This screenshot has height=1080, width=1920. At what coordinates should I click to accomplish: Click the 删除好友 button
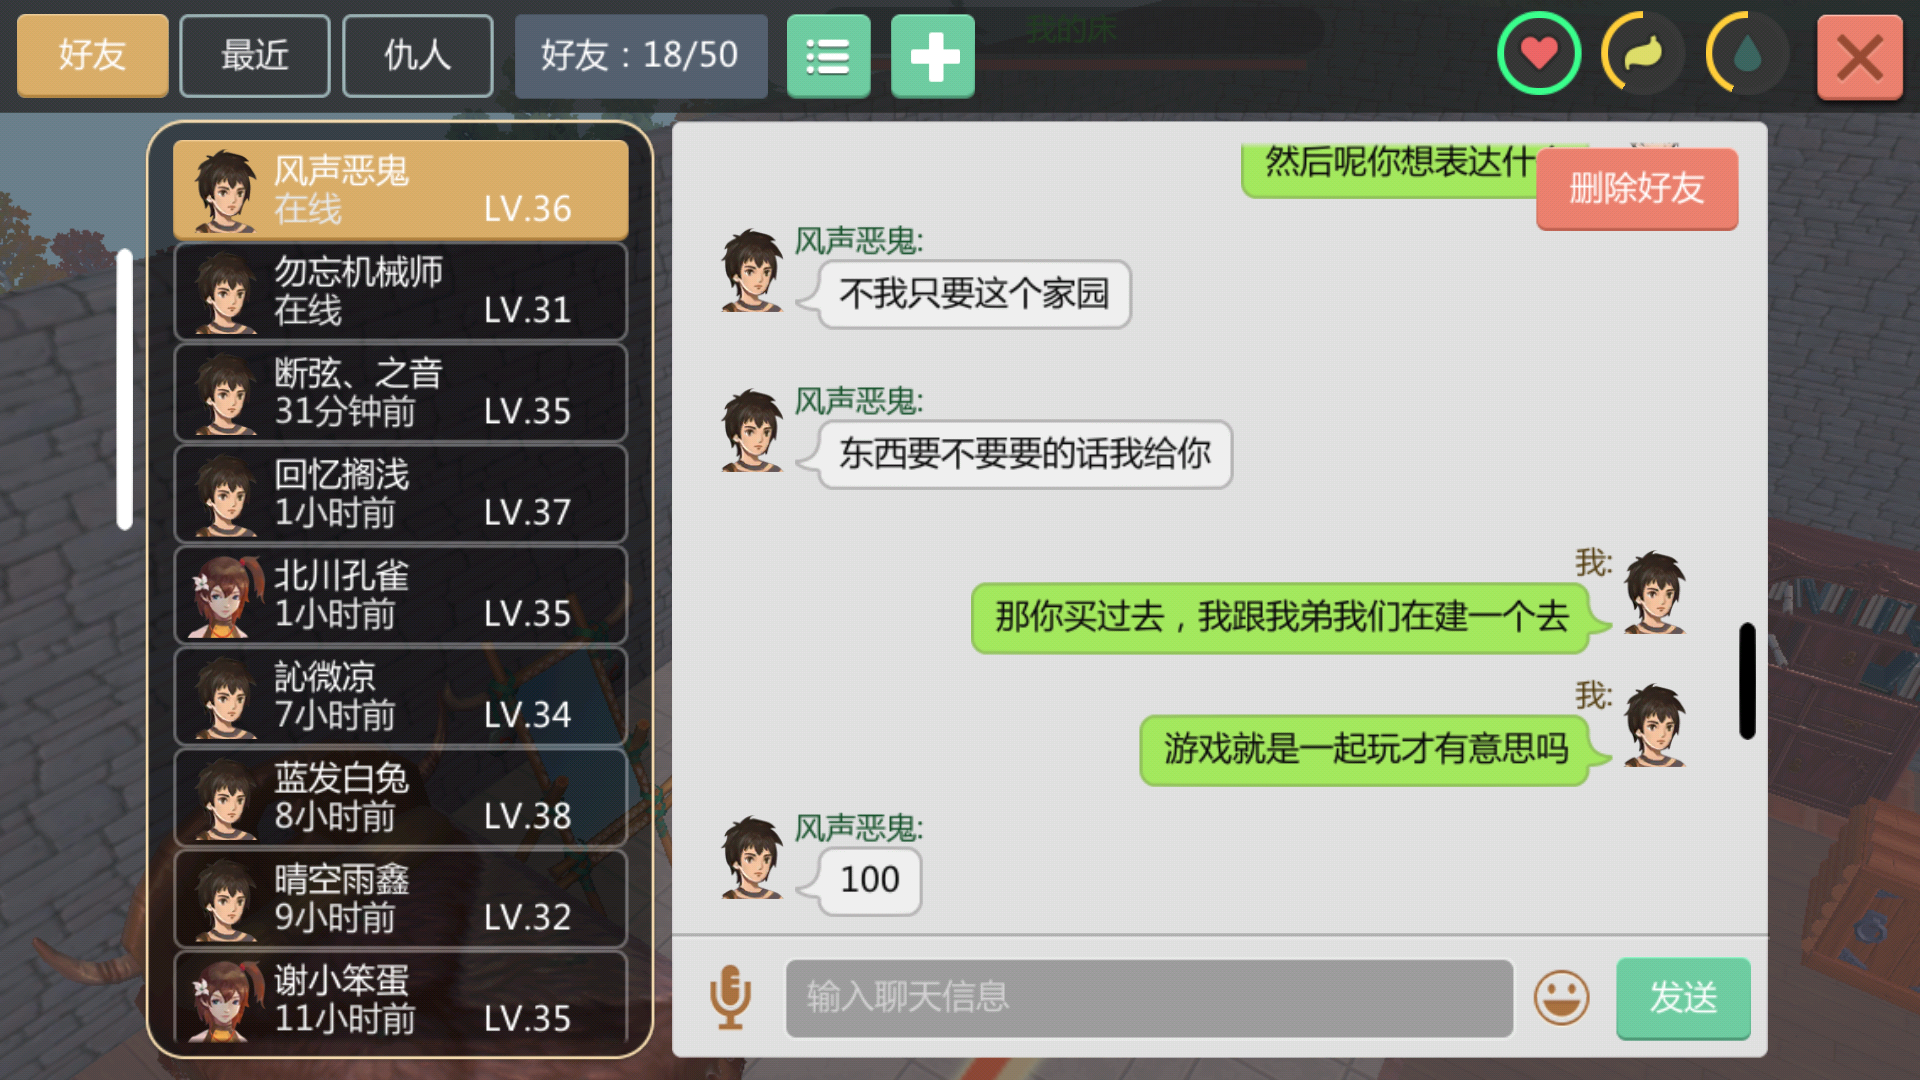point(1637,189)
